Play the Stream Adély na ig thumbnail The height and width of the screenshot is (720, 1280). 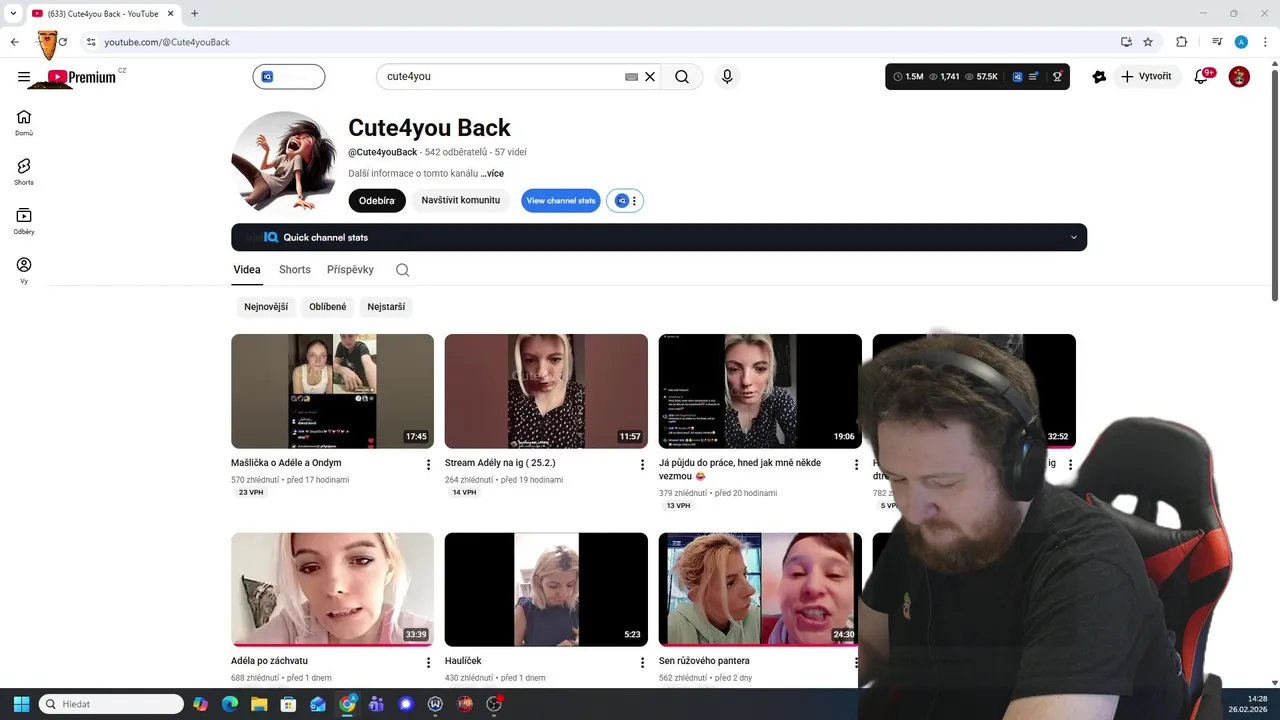coord(546,391)
